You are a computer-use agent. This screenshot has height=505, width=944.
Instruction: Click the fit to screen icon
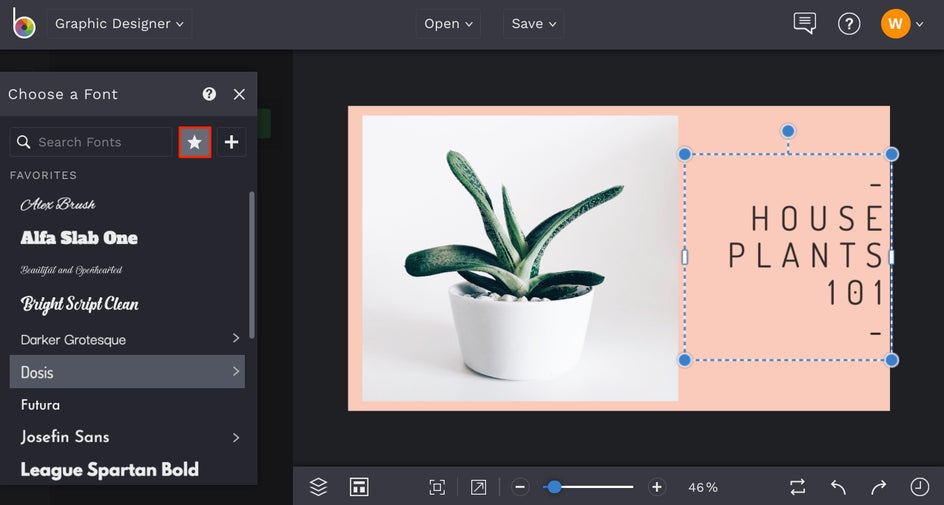click(x=437, y=487)
